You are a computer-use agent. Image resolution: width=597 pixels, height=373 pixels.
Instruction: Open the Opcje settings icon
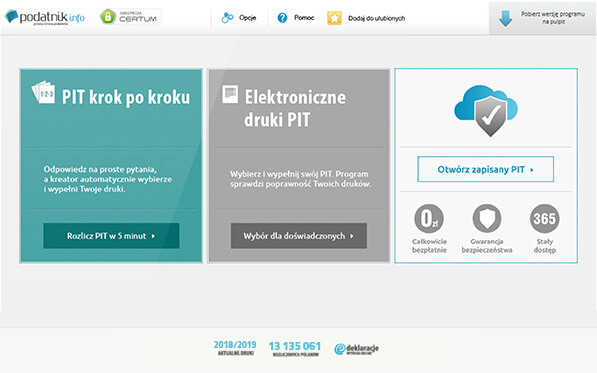coord(227,18)
